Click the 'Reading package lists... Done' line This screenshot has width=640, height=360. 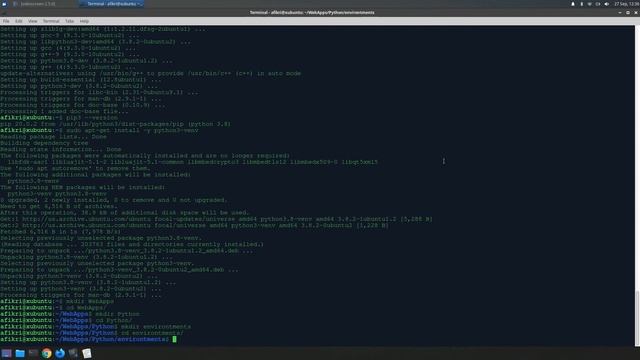[53, 137]
